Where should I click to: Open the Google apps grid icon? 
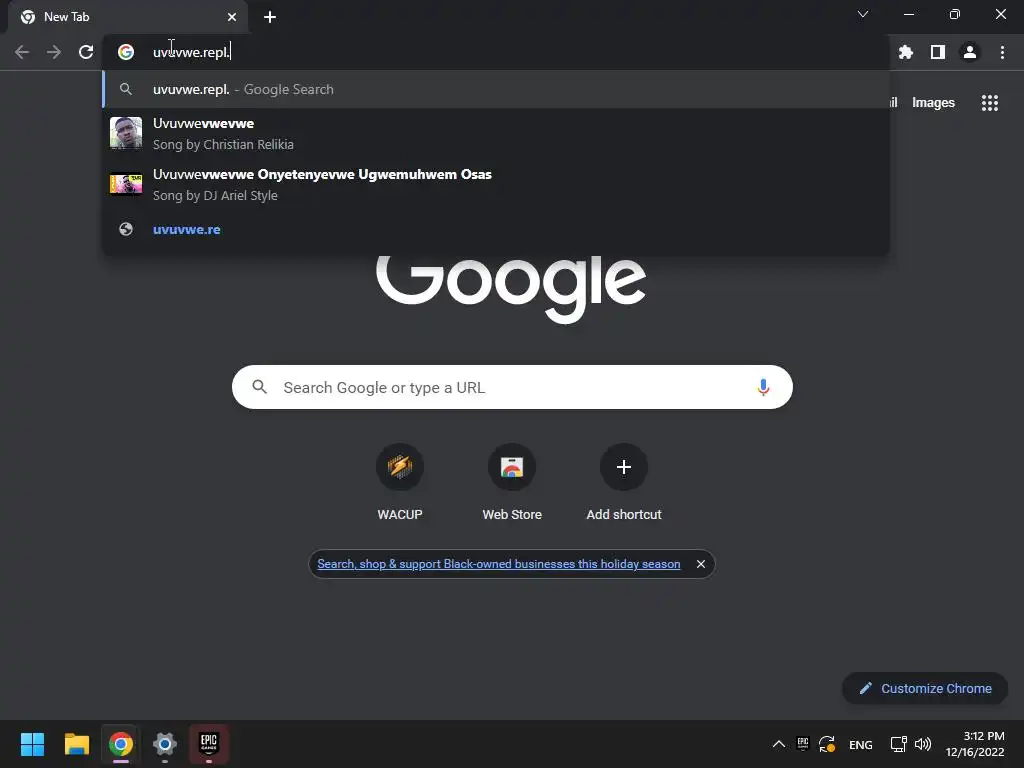click(990, 103)
